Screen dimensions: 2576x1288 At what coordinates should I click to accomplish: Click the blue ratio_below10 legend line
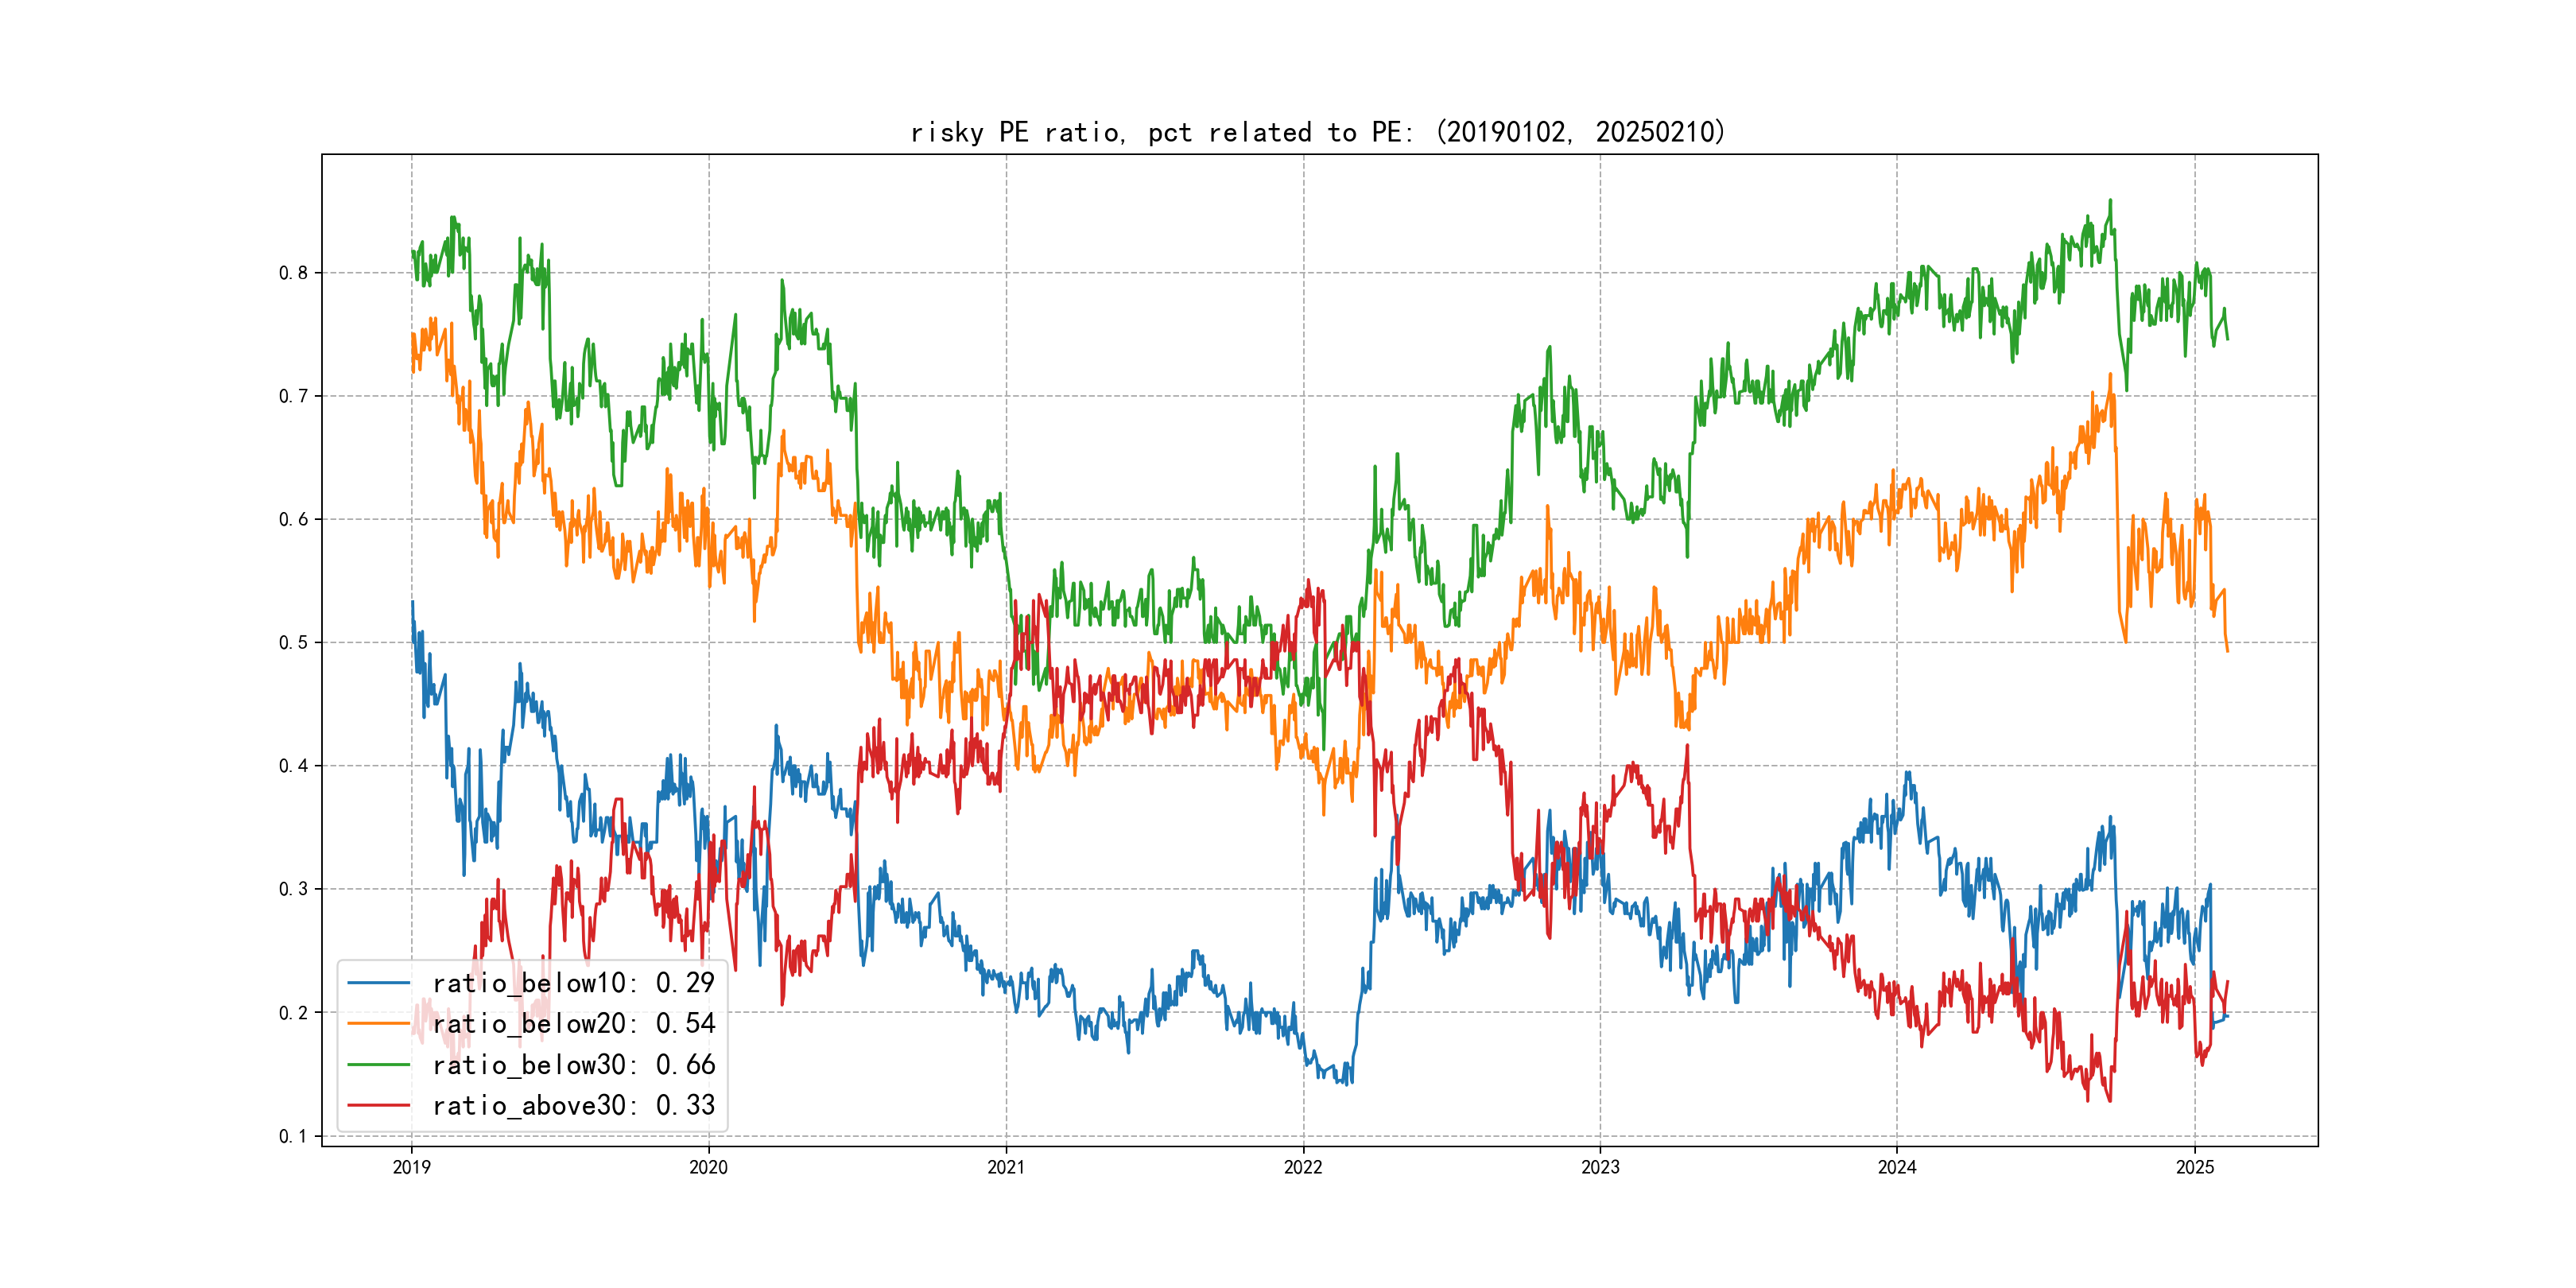pyautogui.click(x=378, y=983)
